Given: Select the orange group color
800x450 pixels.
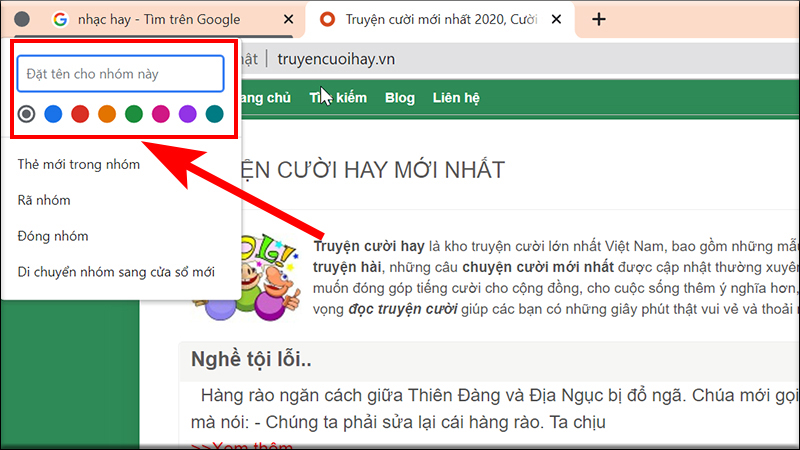Looking at the screenshot, I should pos(107,114).
